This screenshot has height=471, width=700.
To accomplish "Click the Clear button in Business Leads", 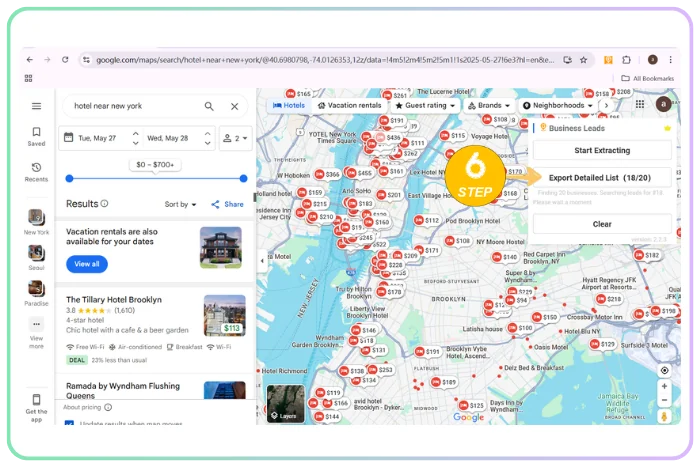I will (602, 224).
